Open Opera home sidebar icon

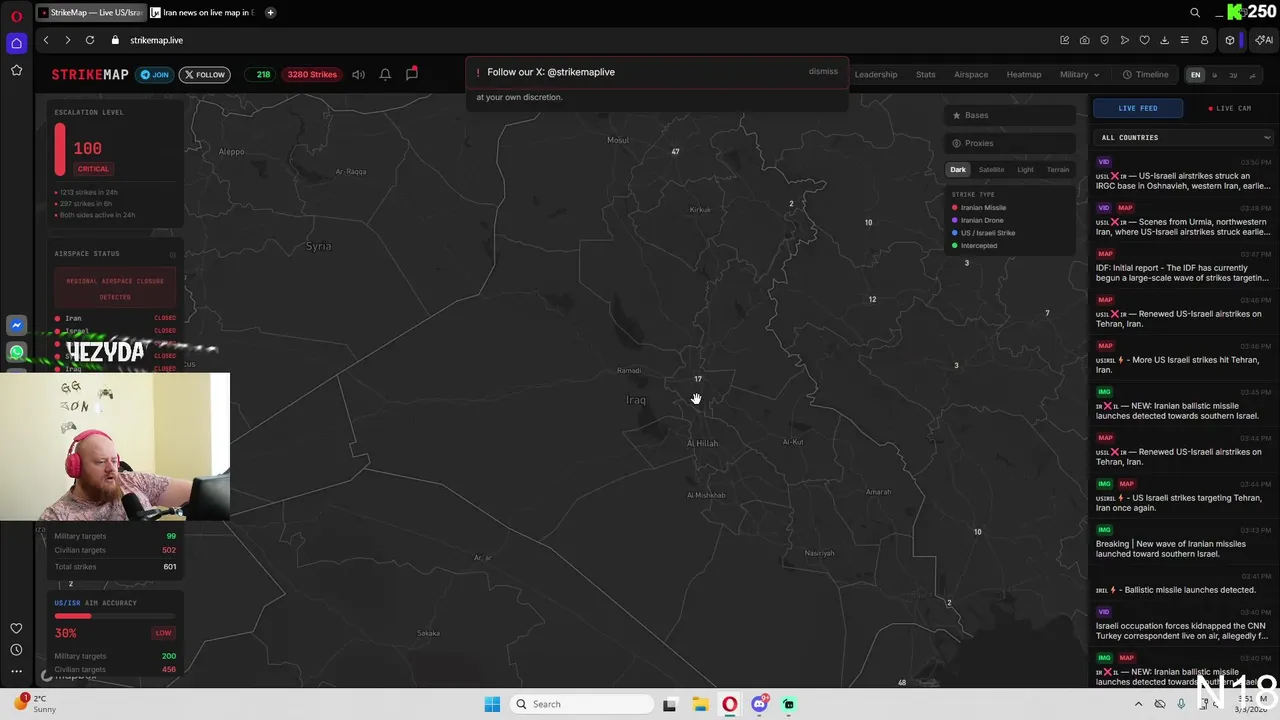[x=16, y=43]
